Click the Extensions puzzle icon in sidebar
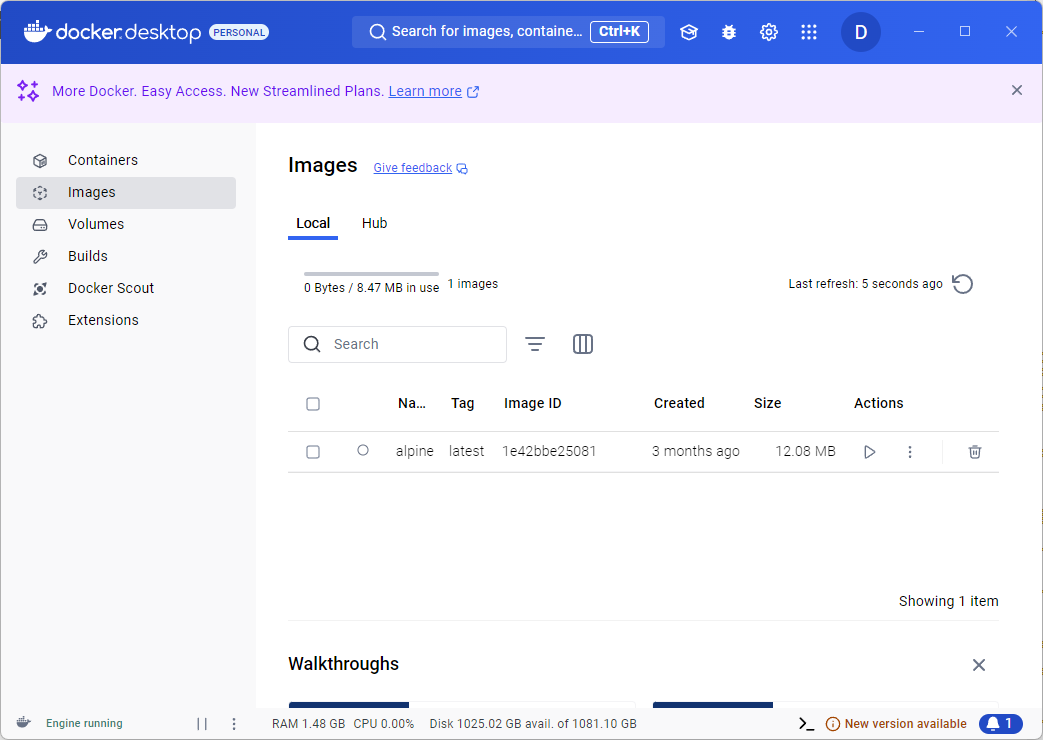 pyautogui.click(x=40, y=321)
